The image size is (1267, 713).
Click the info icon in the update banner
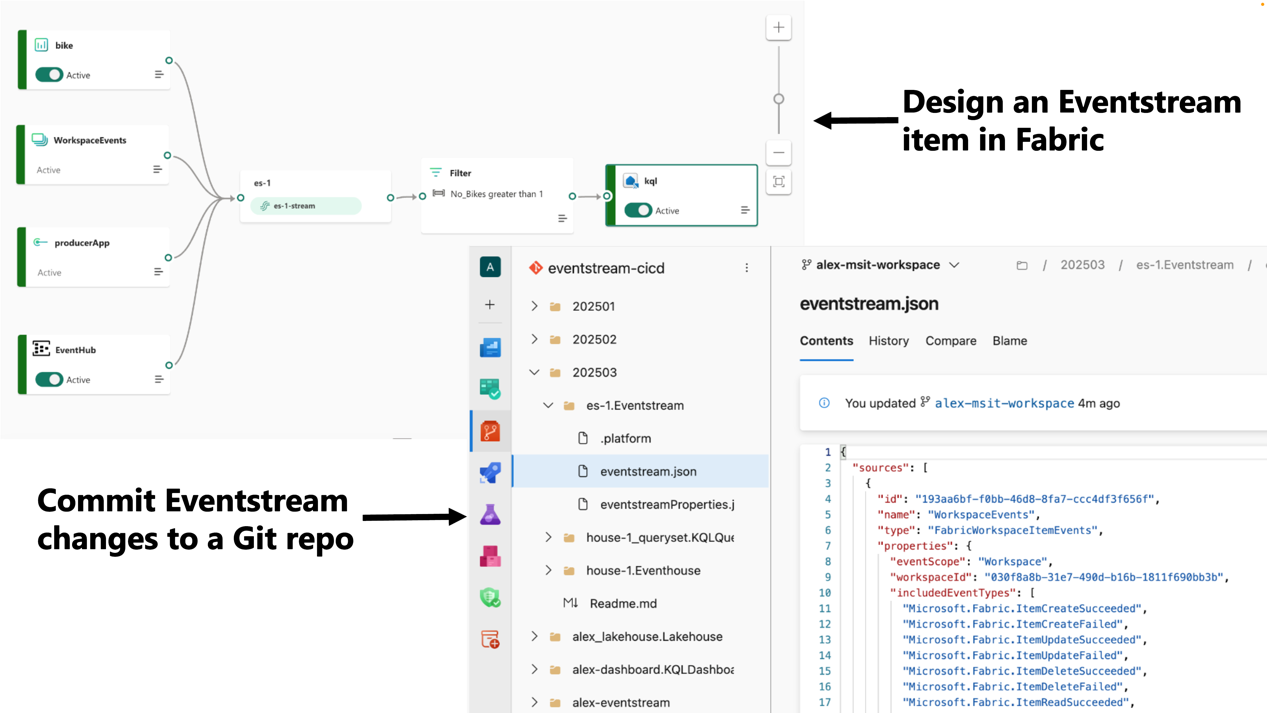(x=824, y=403)
